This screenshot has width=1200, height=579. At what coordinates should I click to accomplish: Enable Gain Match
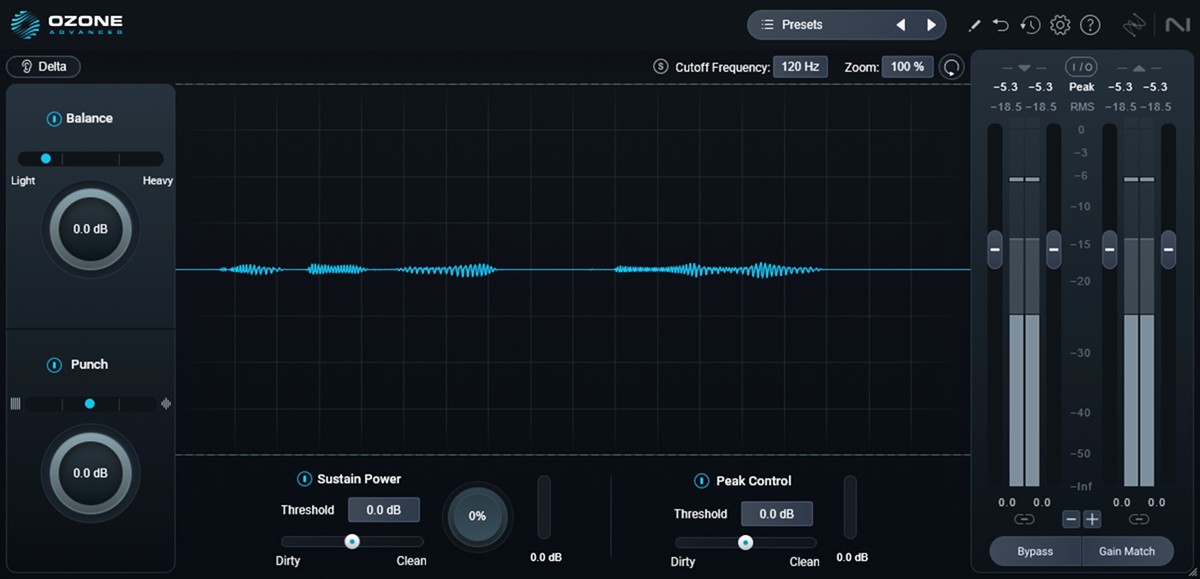[1127, 551]
